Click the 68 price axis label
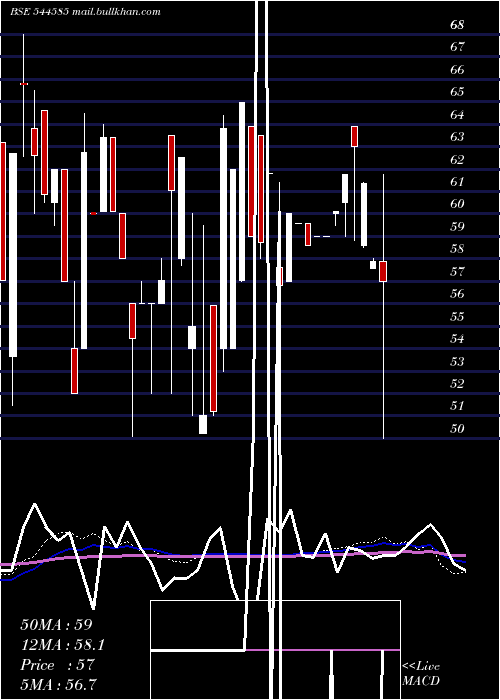Screen dimensions: 500x700 (x=457, y=25)
